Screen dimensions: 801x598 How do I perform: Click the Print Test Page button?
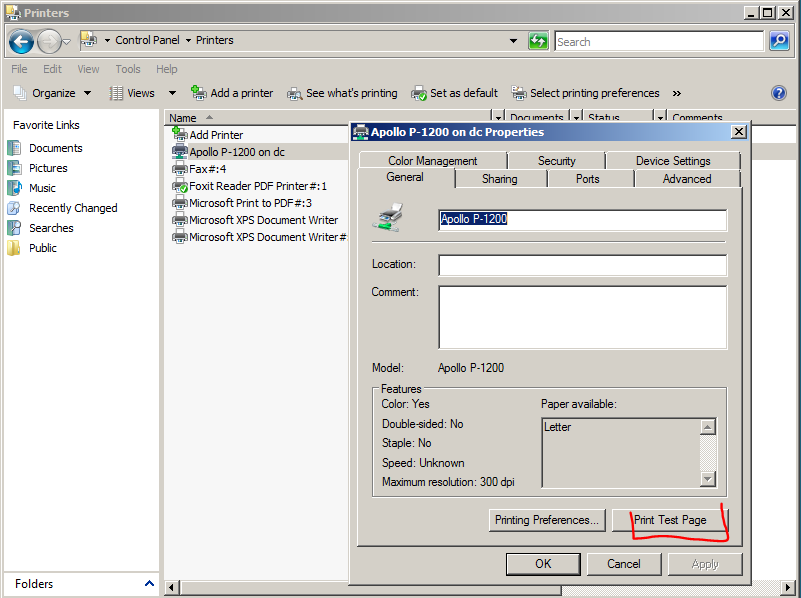[x=670, y=520]
